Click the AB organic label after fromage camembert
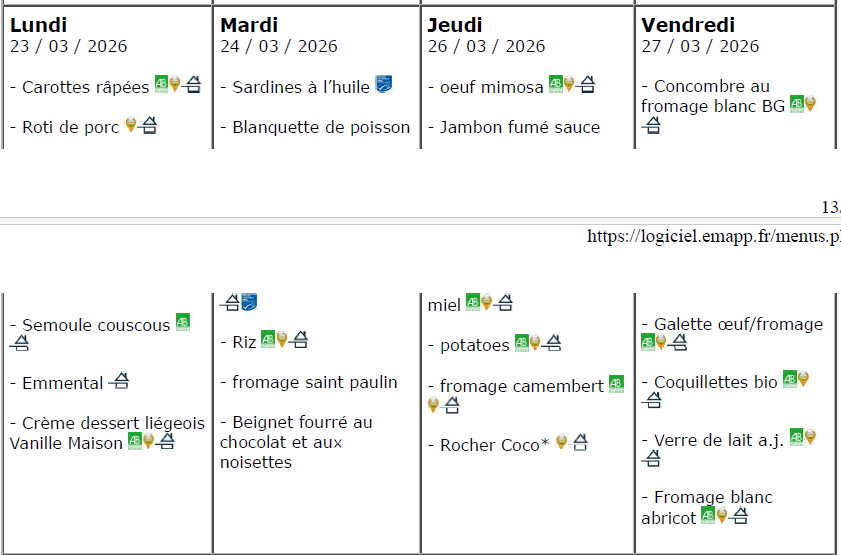 (x=616, y=383)
